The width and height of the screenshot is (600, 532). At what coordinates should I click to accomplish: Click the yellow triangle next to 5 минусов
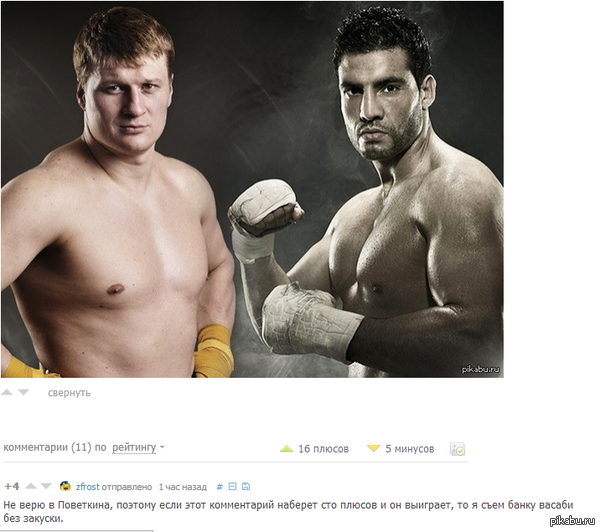pyautogui.click(x=373, y=448)
